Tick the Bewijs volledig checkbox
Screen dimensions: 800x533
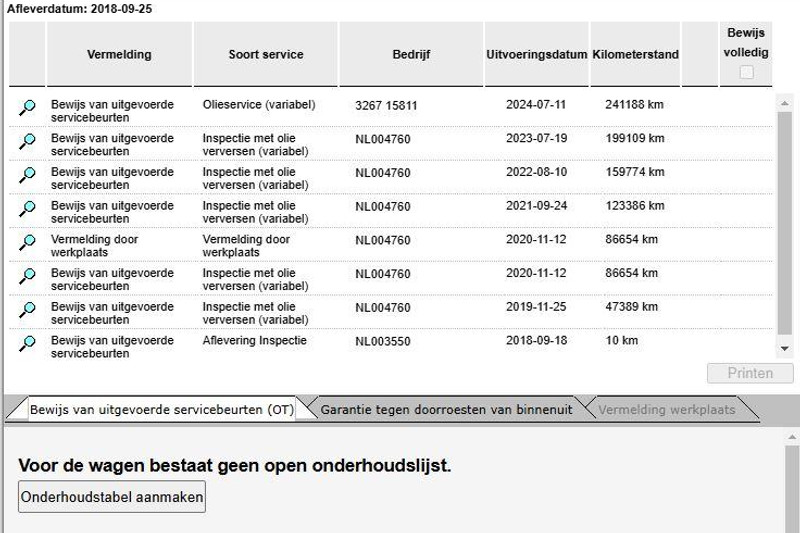[746, 72]
